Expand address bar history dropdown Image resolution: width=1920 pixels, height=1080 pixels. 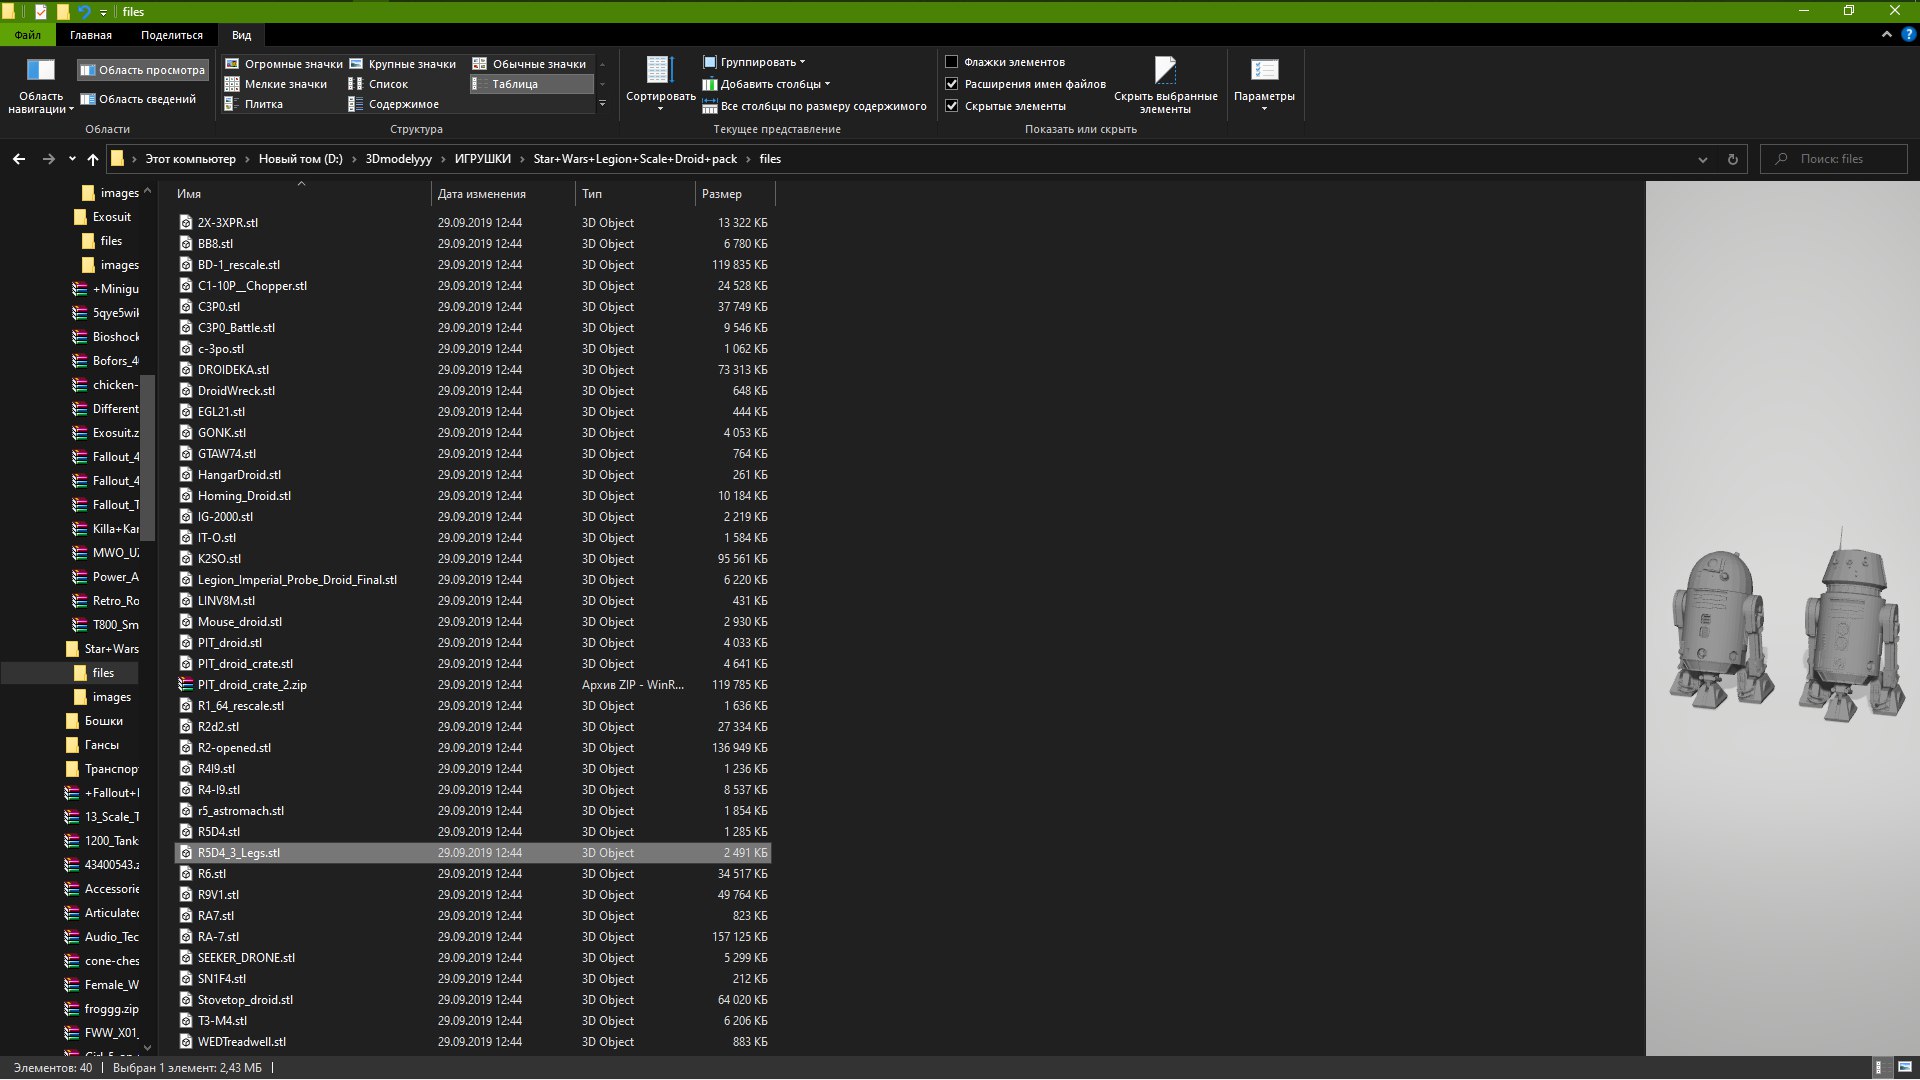(x=1703, y=159)
